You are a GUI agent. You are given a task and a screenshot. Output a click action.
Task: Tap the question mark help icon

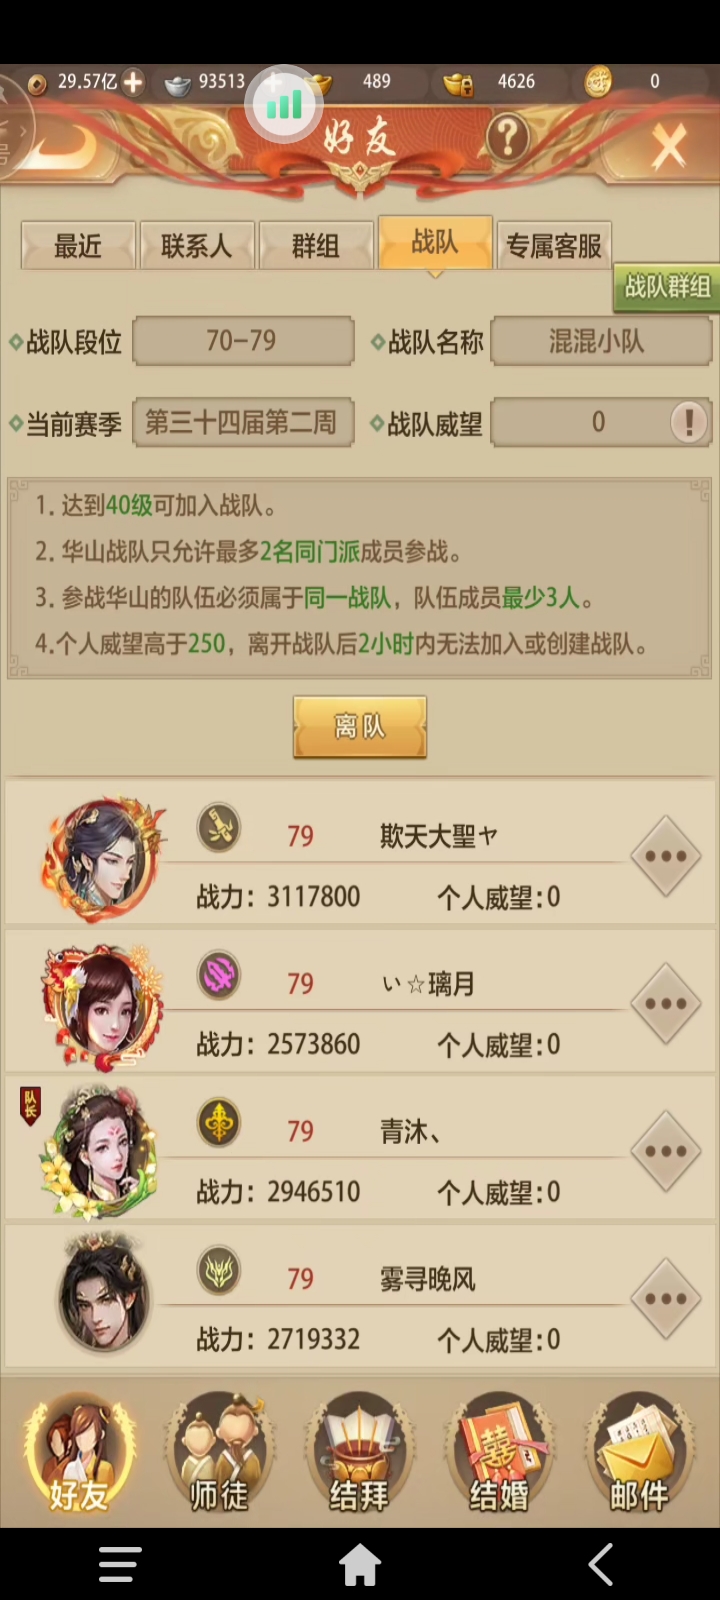[508, 137]
